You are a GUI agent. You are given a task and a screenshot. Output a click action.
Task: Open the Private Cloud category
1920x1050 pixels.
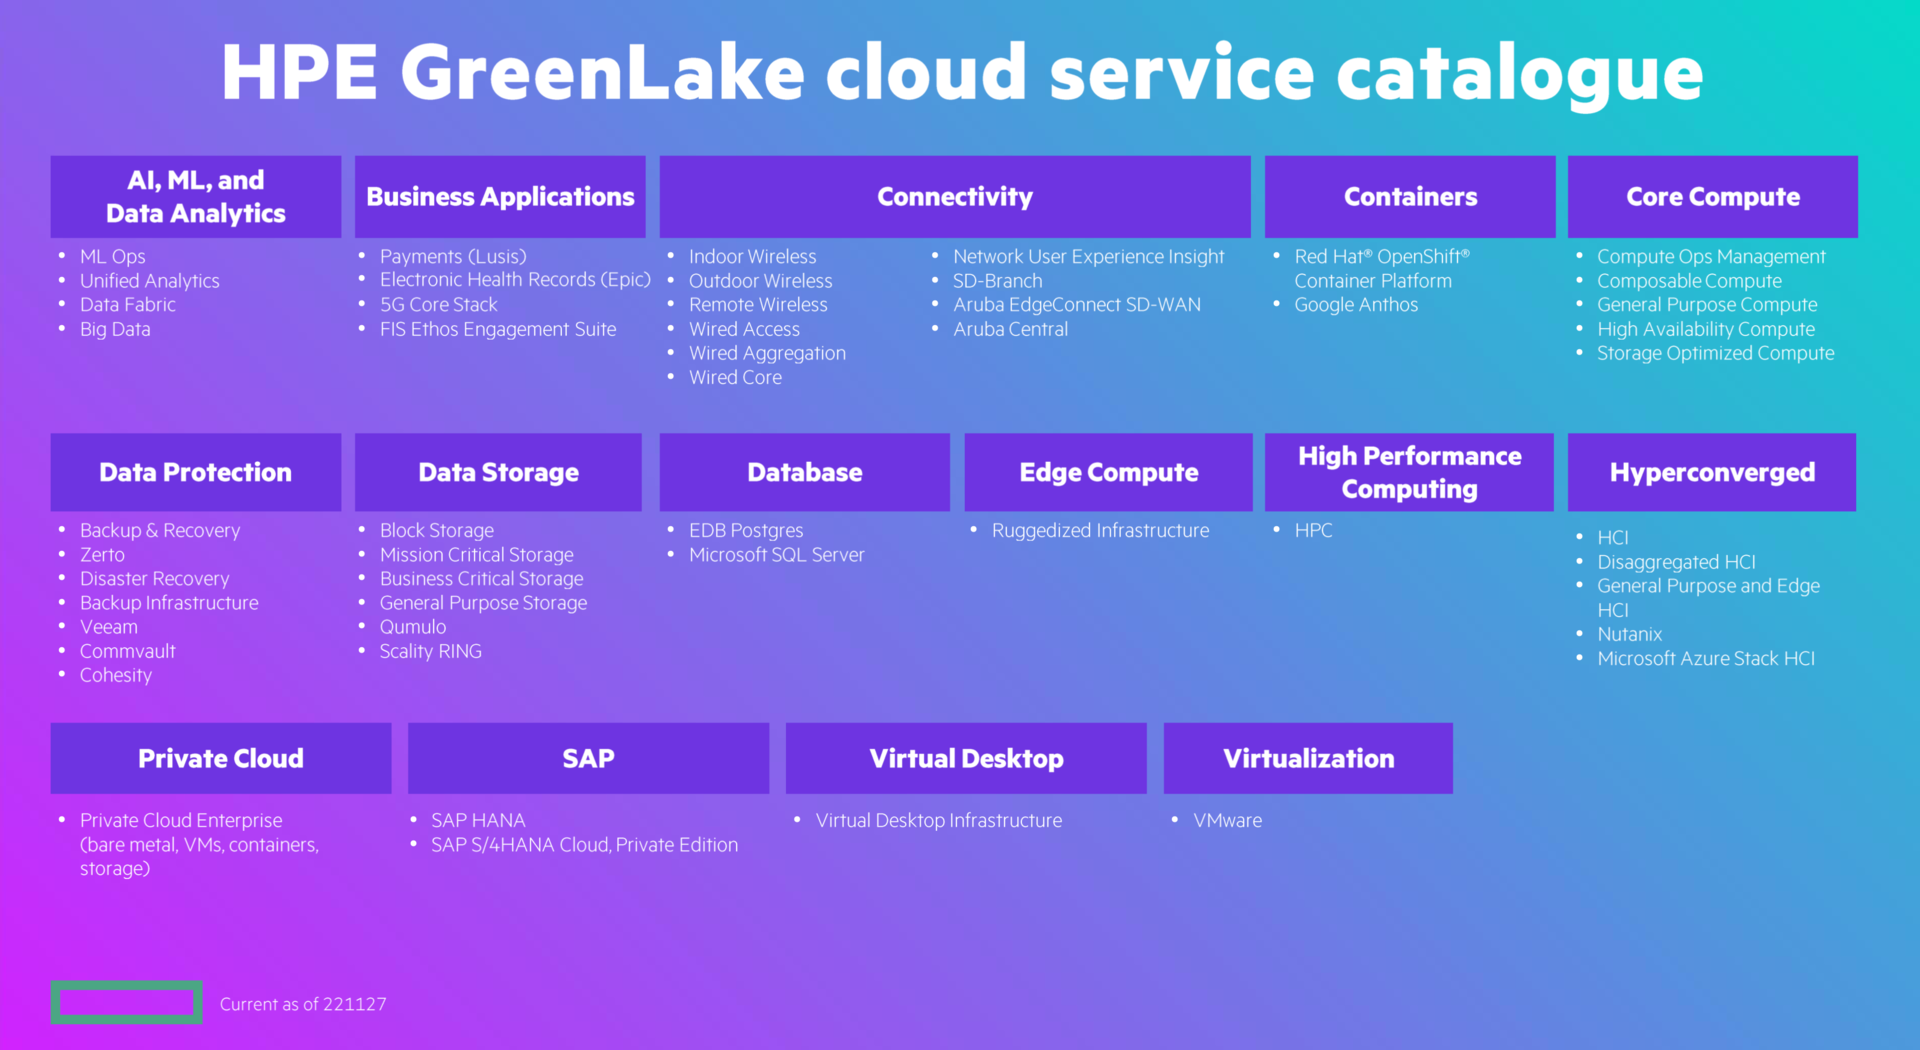click(221, 758)
